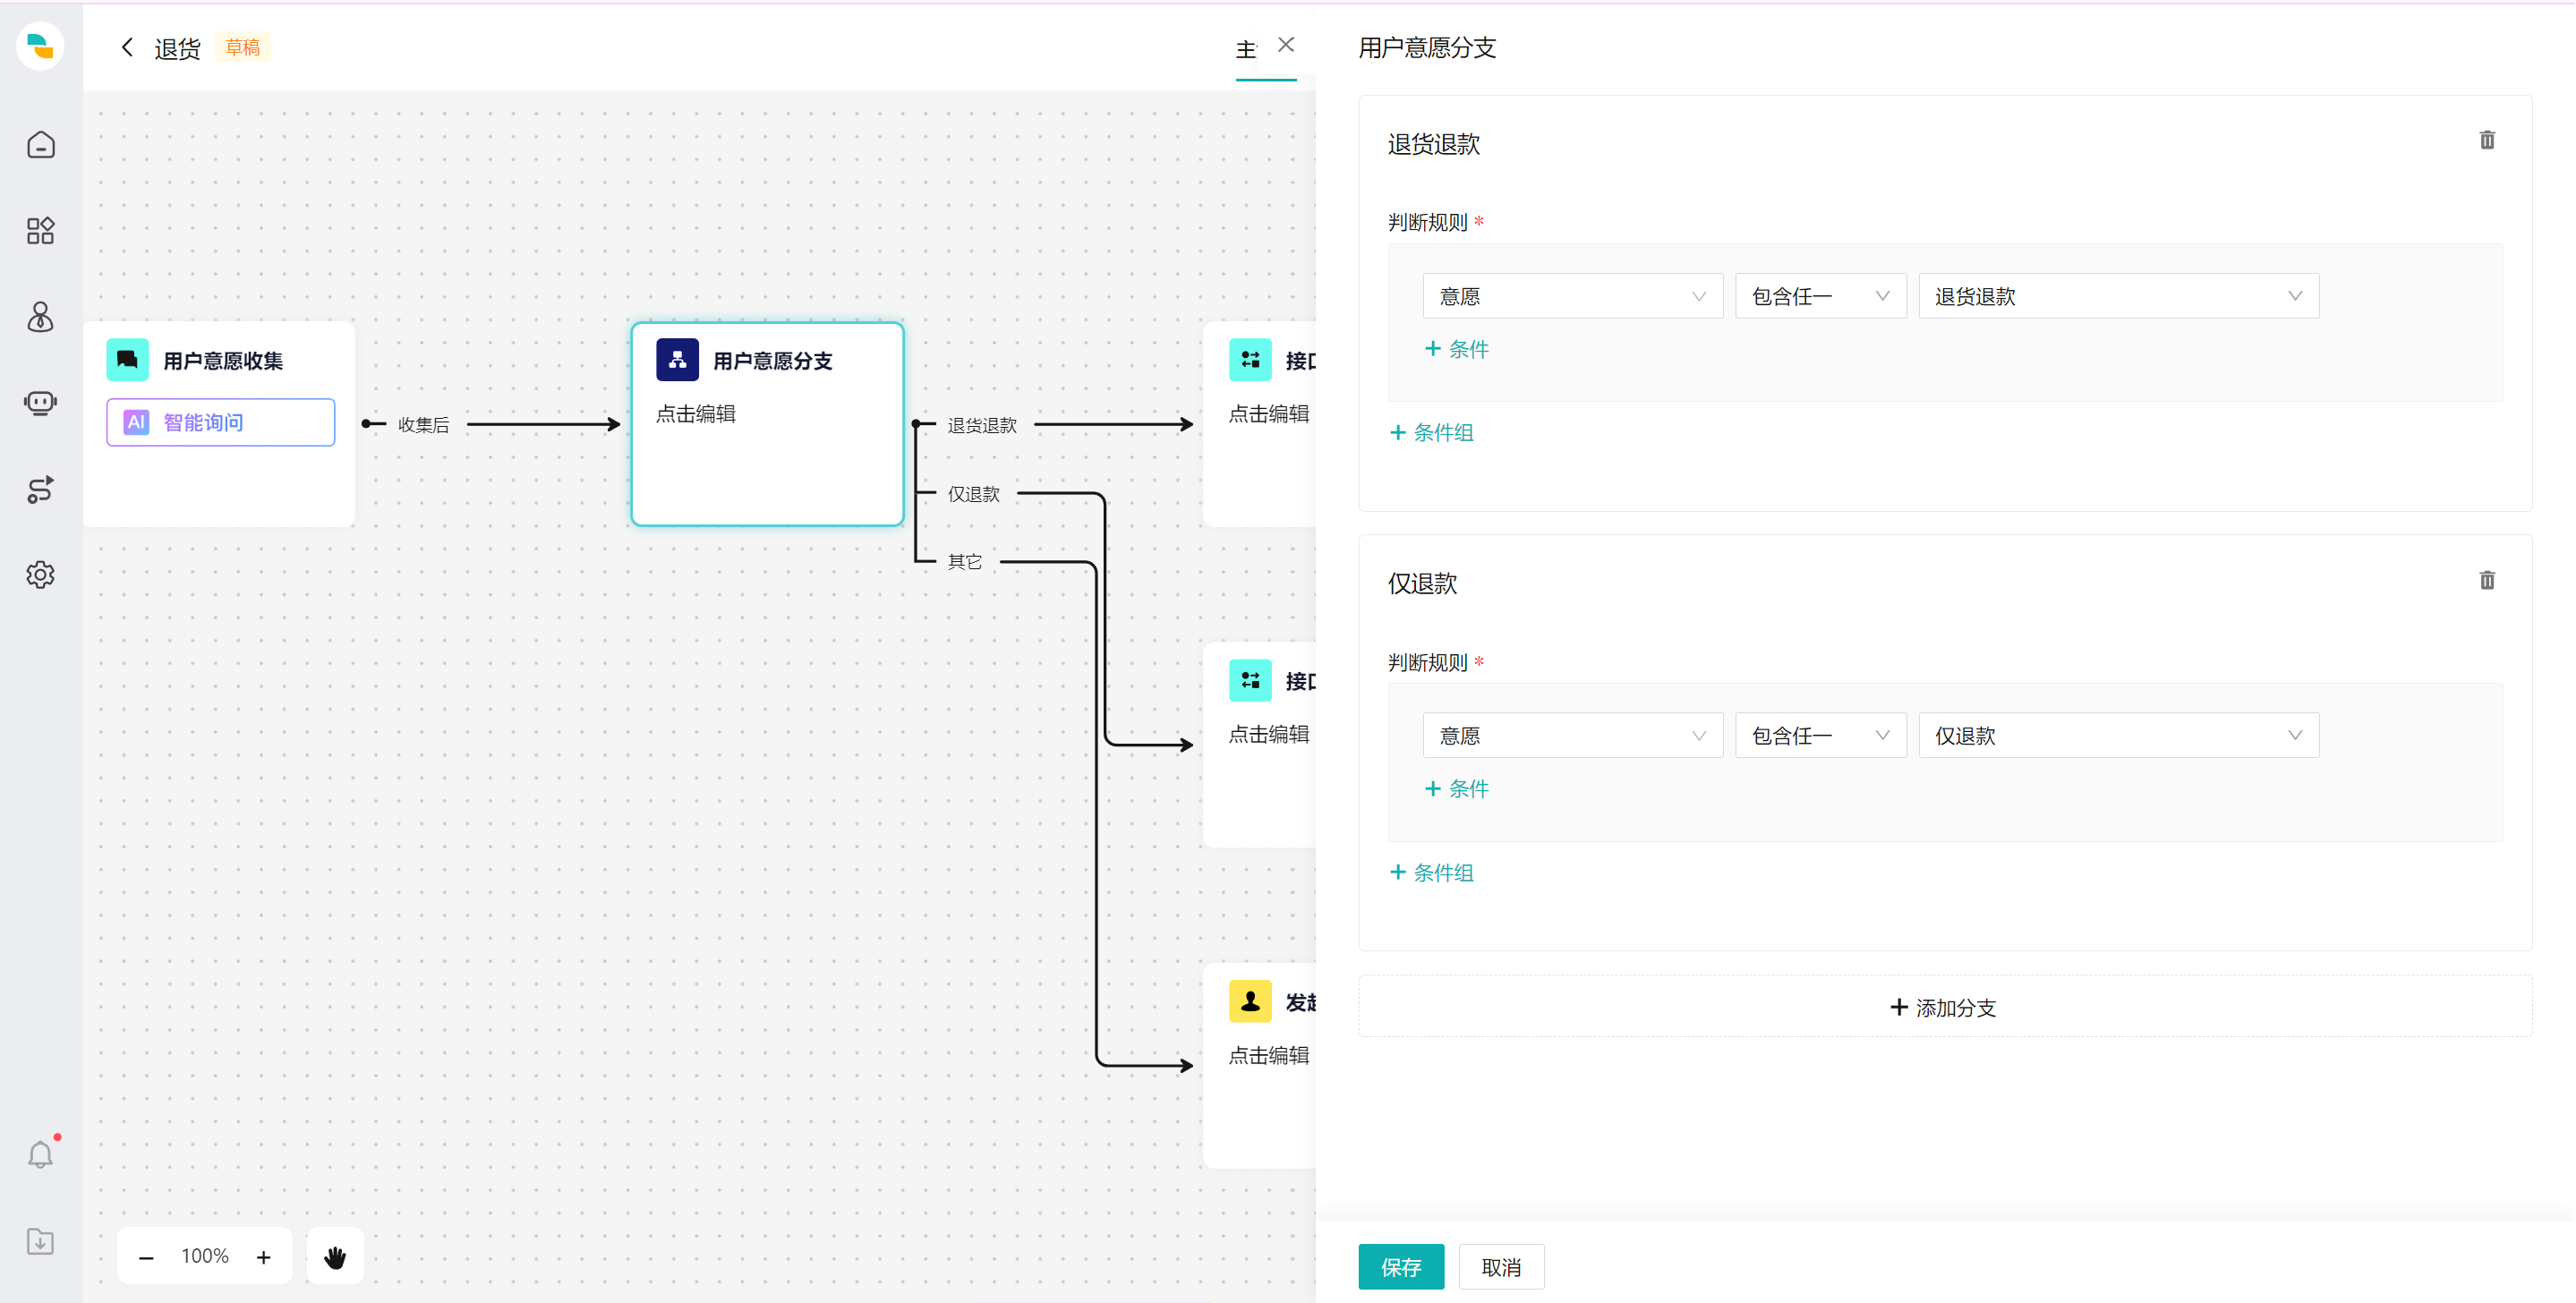The height and width of the screenshot is (1303, 2576).
Task: Open the notification bell icon
Action: coord(41,1155)
